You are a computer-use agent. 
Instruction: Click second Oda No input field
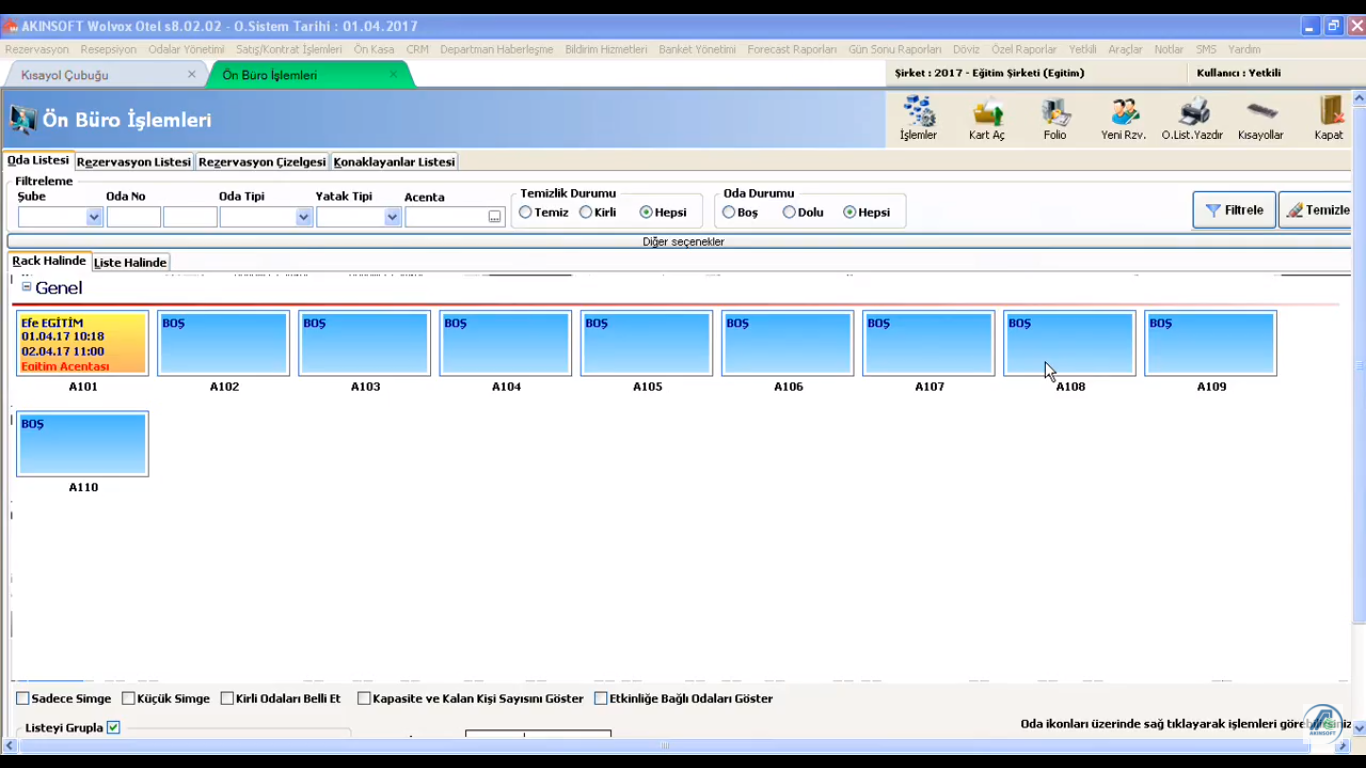tap(190, 217)
